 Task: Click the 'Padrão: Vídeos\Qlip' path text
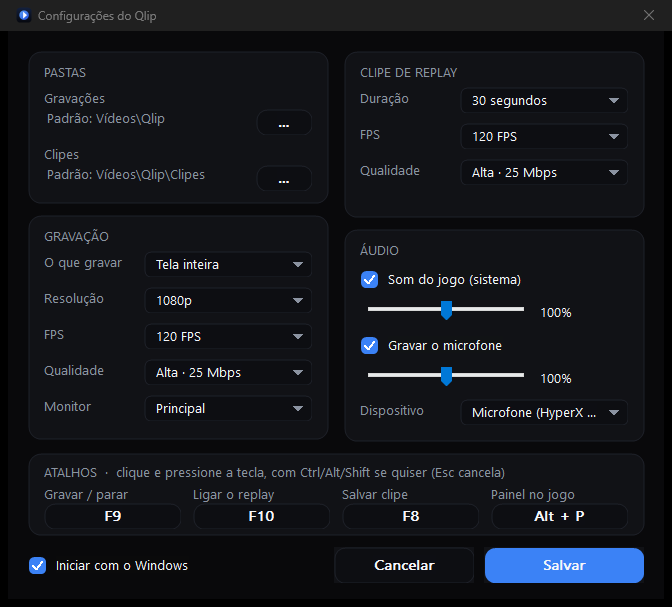(105, 119)
